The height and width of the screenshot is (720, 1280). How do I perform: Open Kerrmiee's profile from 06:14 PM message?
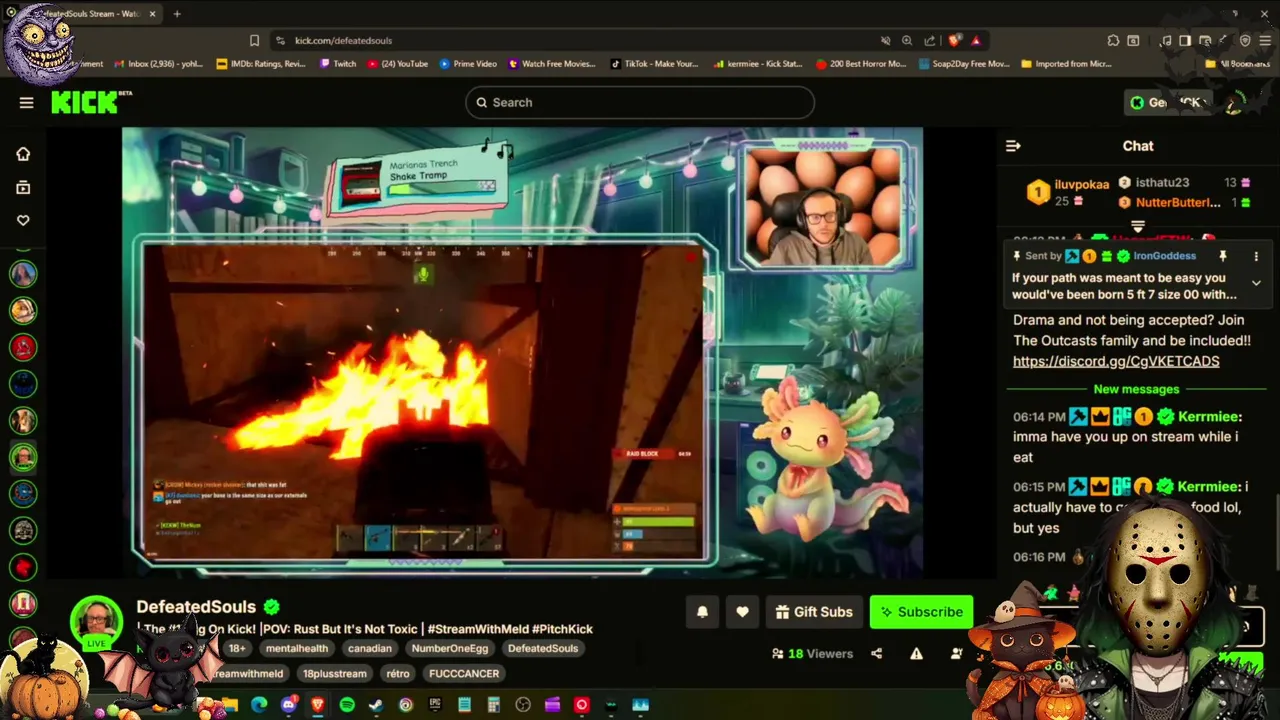click(1210, 416)
